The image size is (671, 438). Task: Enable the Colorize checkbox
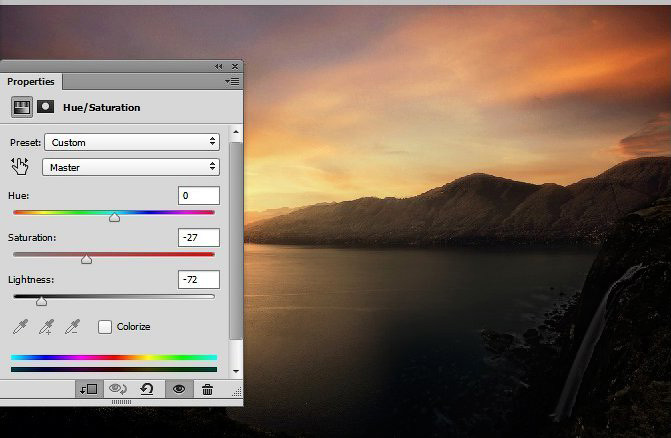[x=104, y=327]
